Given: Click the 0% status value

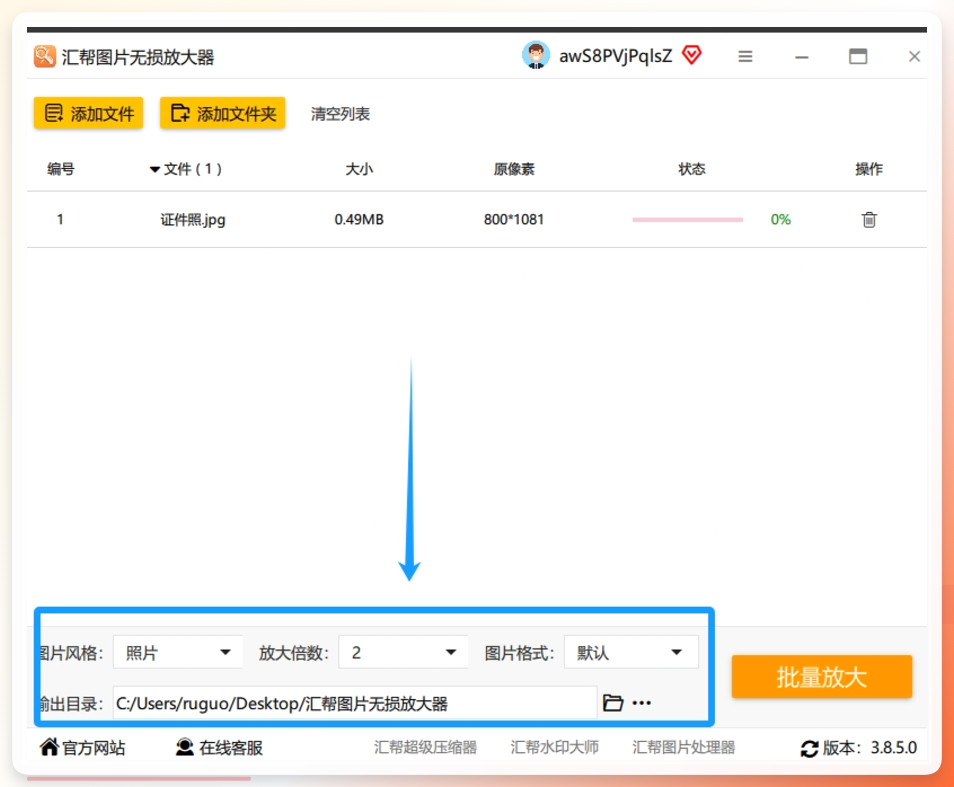Looking at the screenshot, I should coord(781,220).
